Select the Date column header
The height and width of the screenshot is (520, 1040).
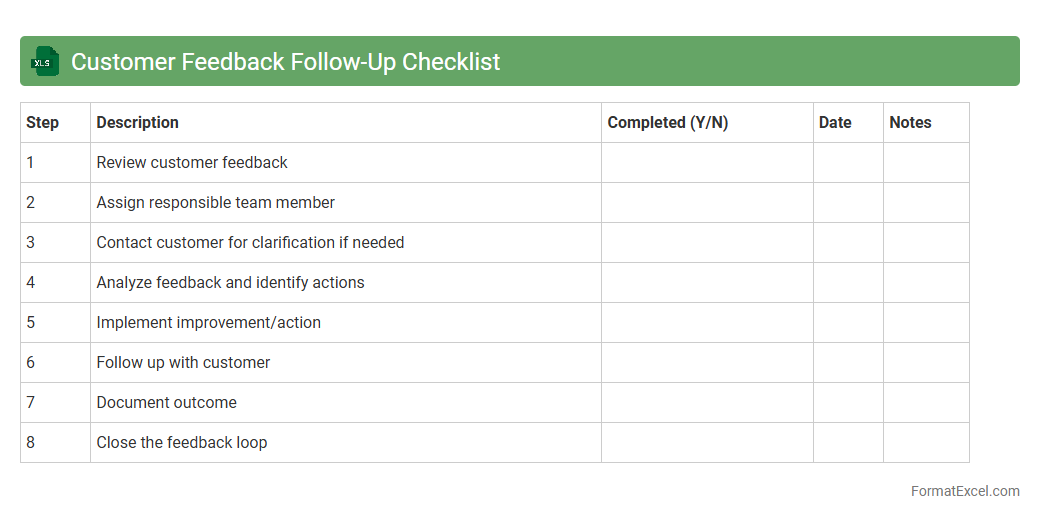(x=835, y=123)
